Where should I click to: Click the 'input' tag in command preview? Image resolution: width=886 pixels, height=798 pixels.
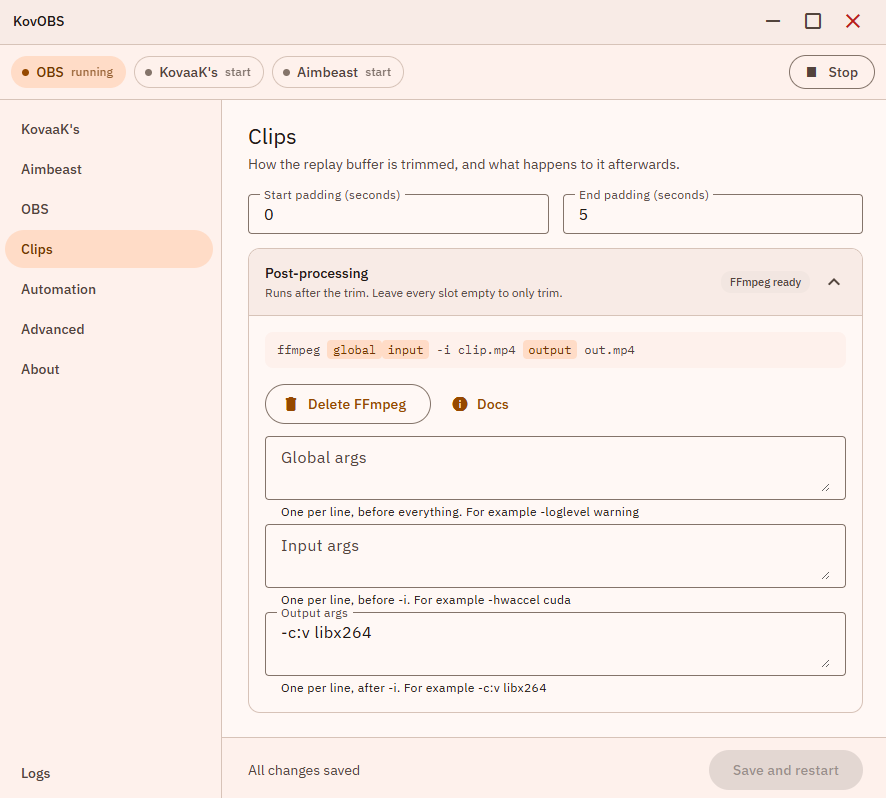pos(405,350)
